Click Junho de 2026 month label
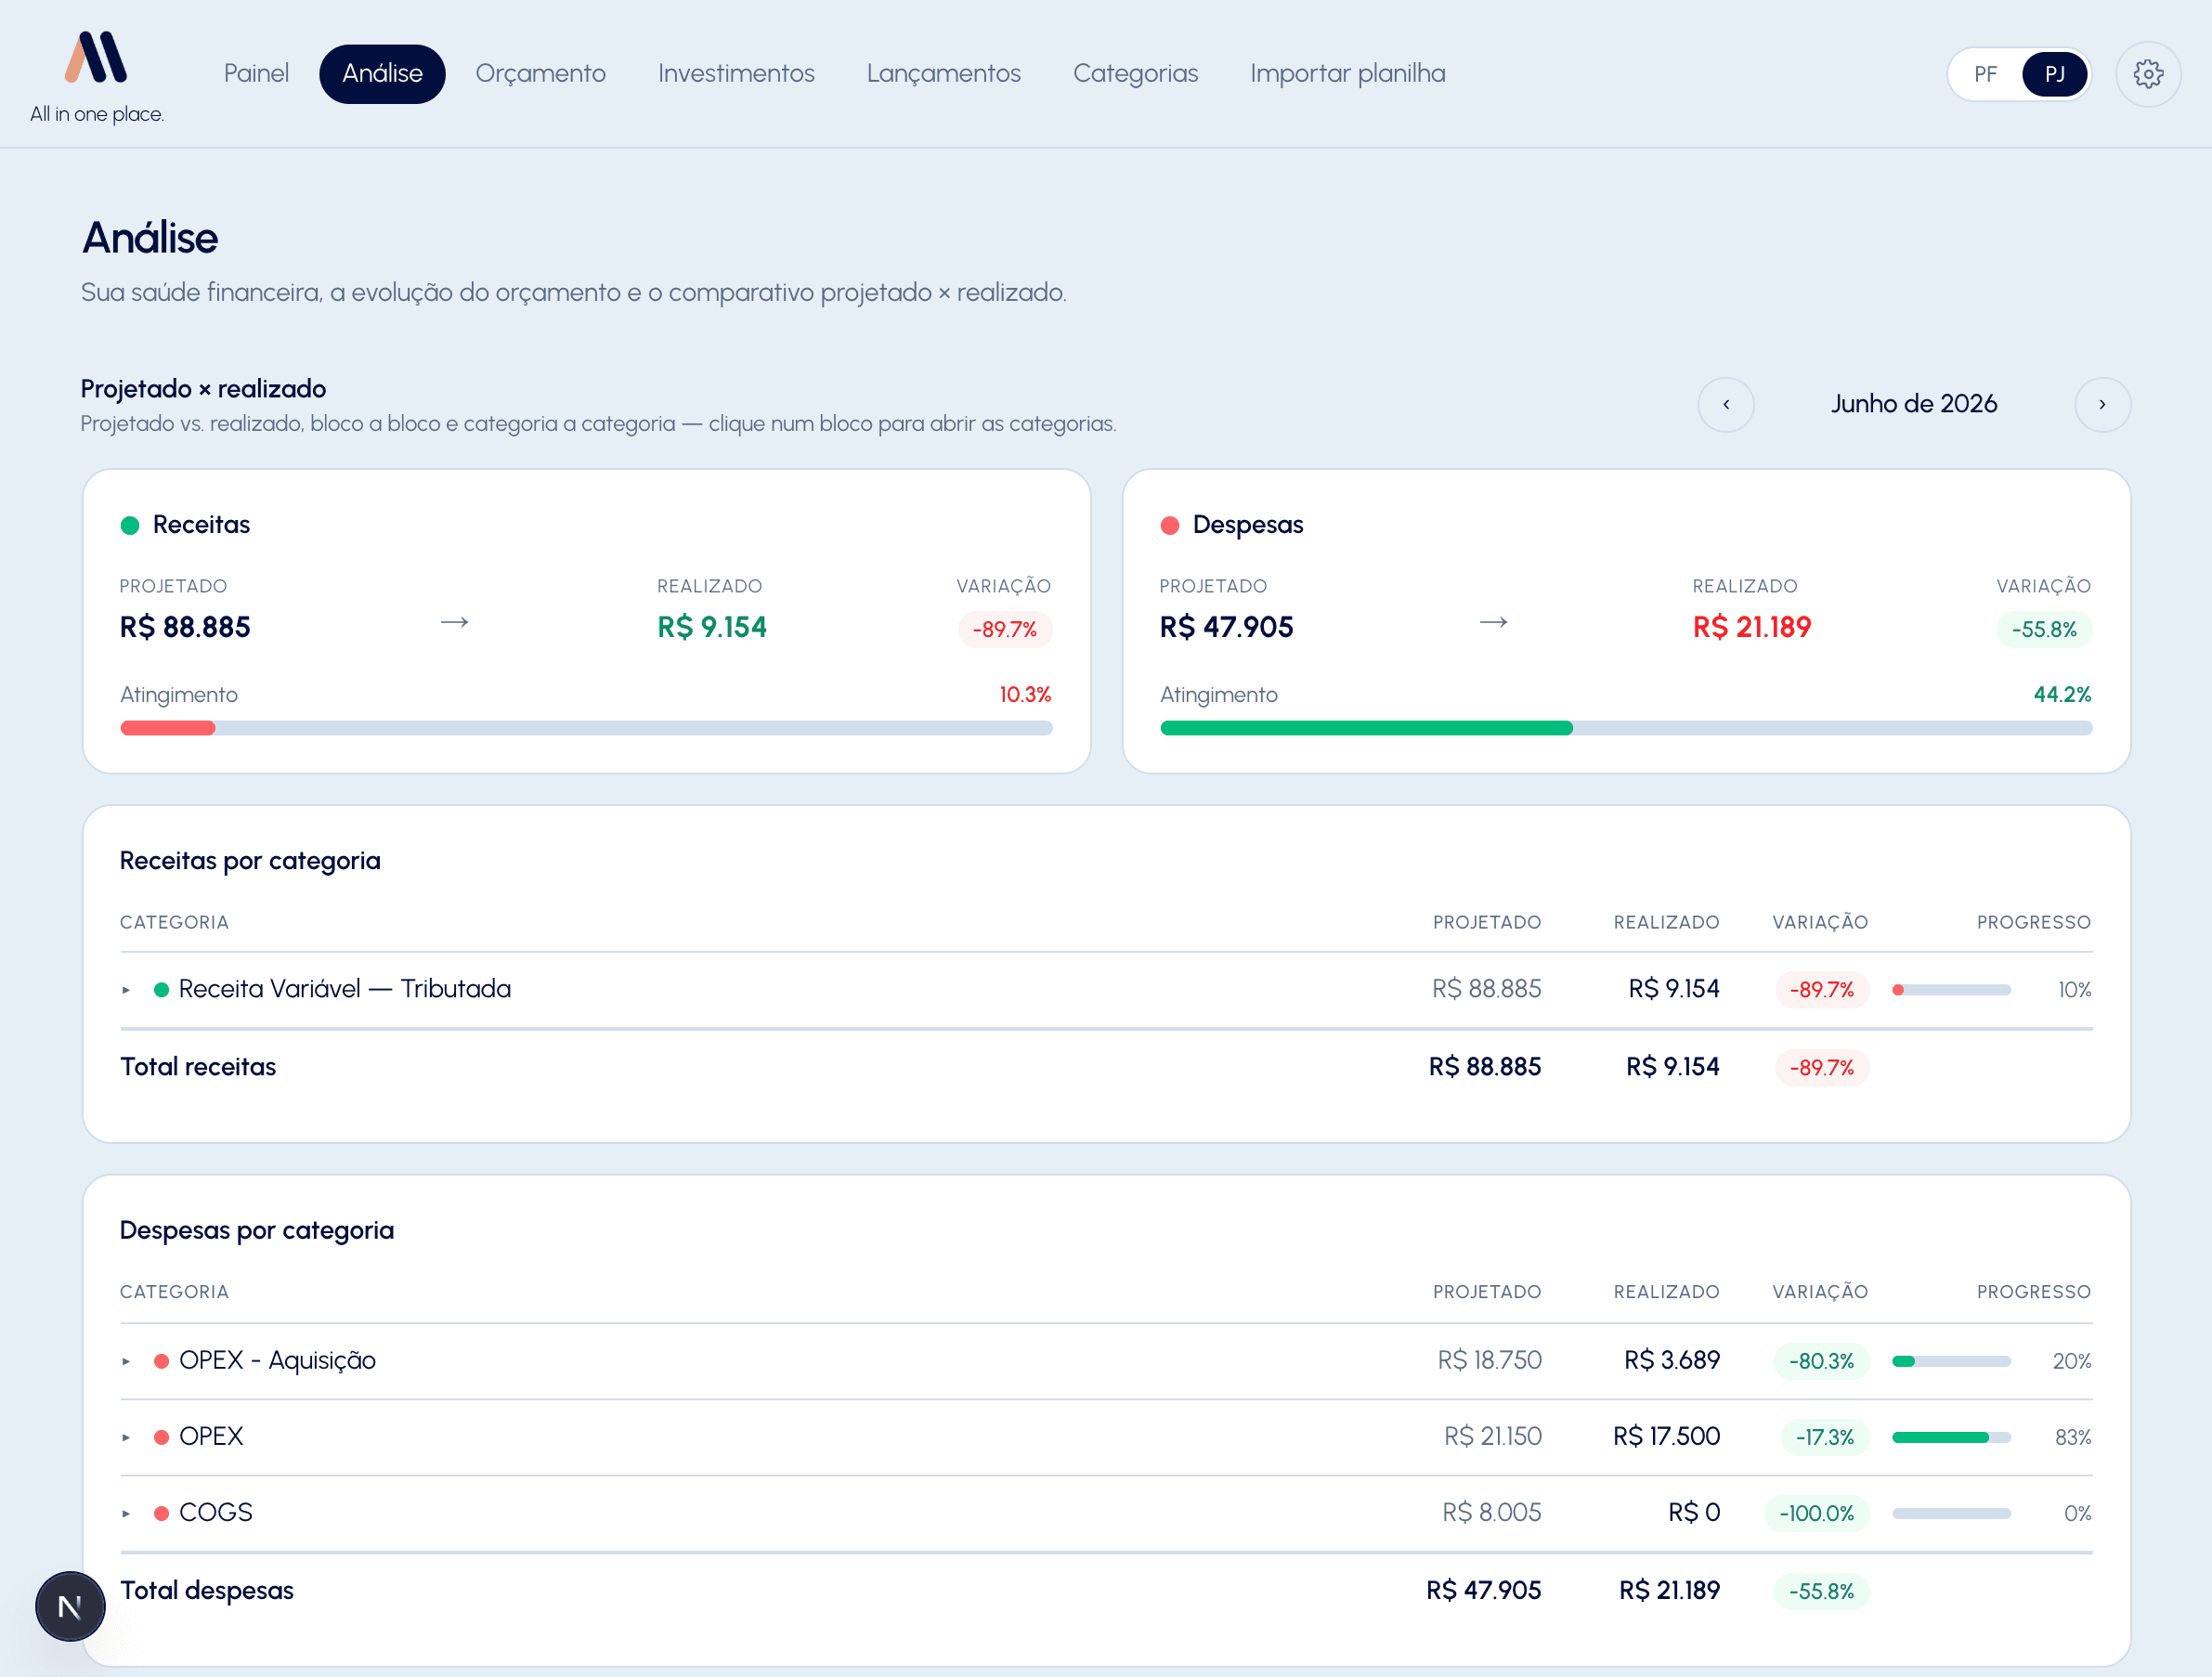2212x1677 pixels. (x=1913, y=404)
